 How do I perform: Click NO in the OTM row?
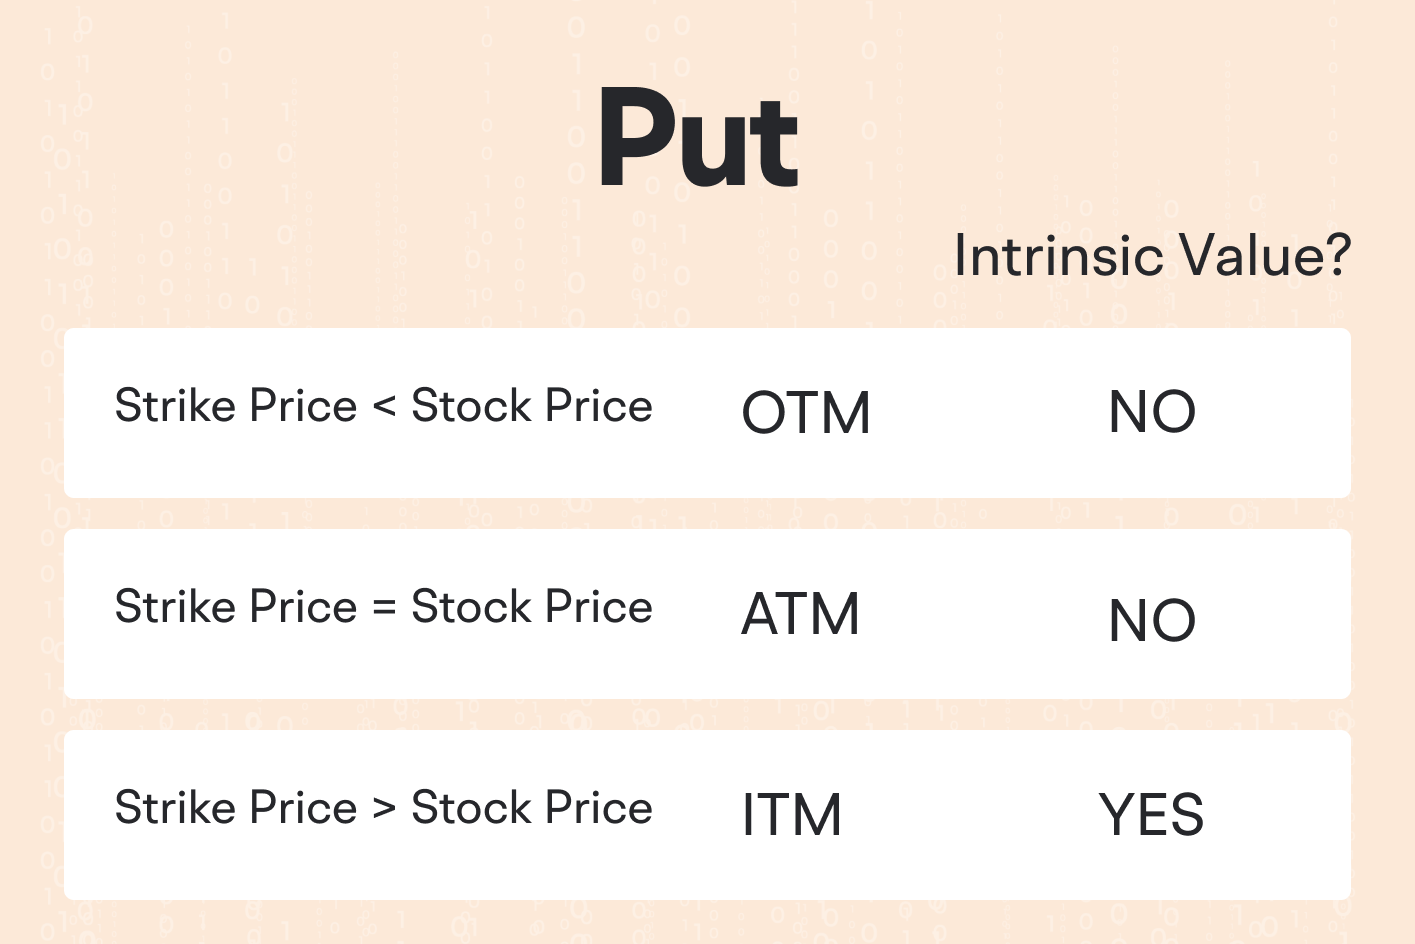[x=1152, y=412]
